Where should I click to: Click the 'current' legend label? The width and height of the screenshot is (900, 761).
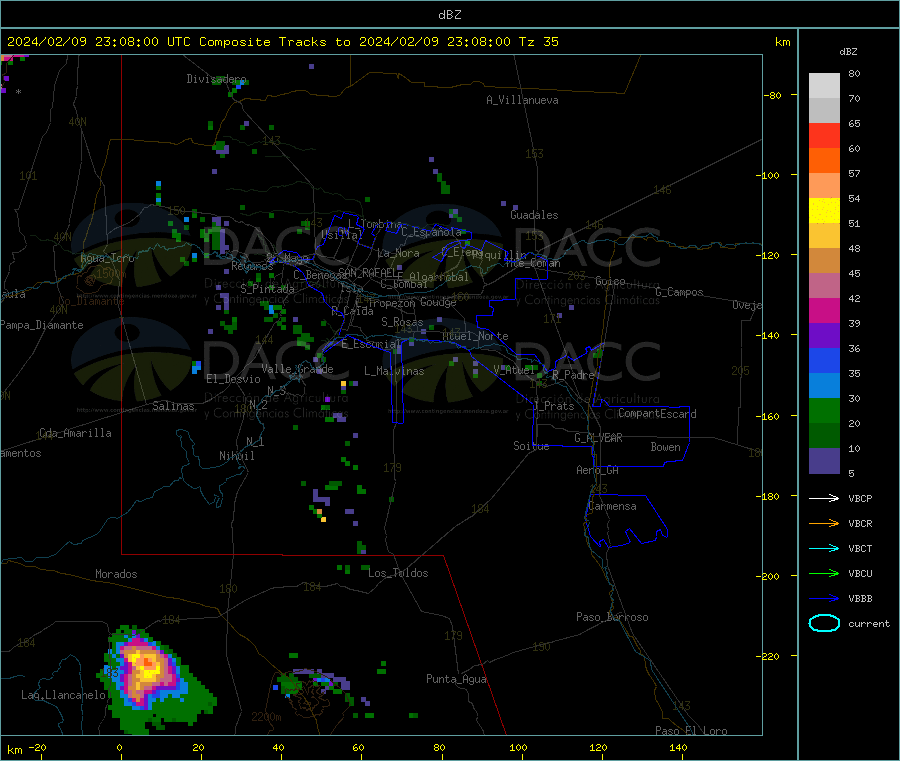click(868, 623)
